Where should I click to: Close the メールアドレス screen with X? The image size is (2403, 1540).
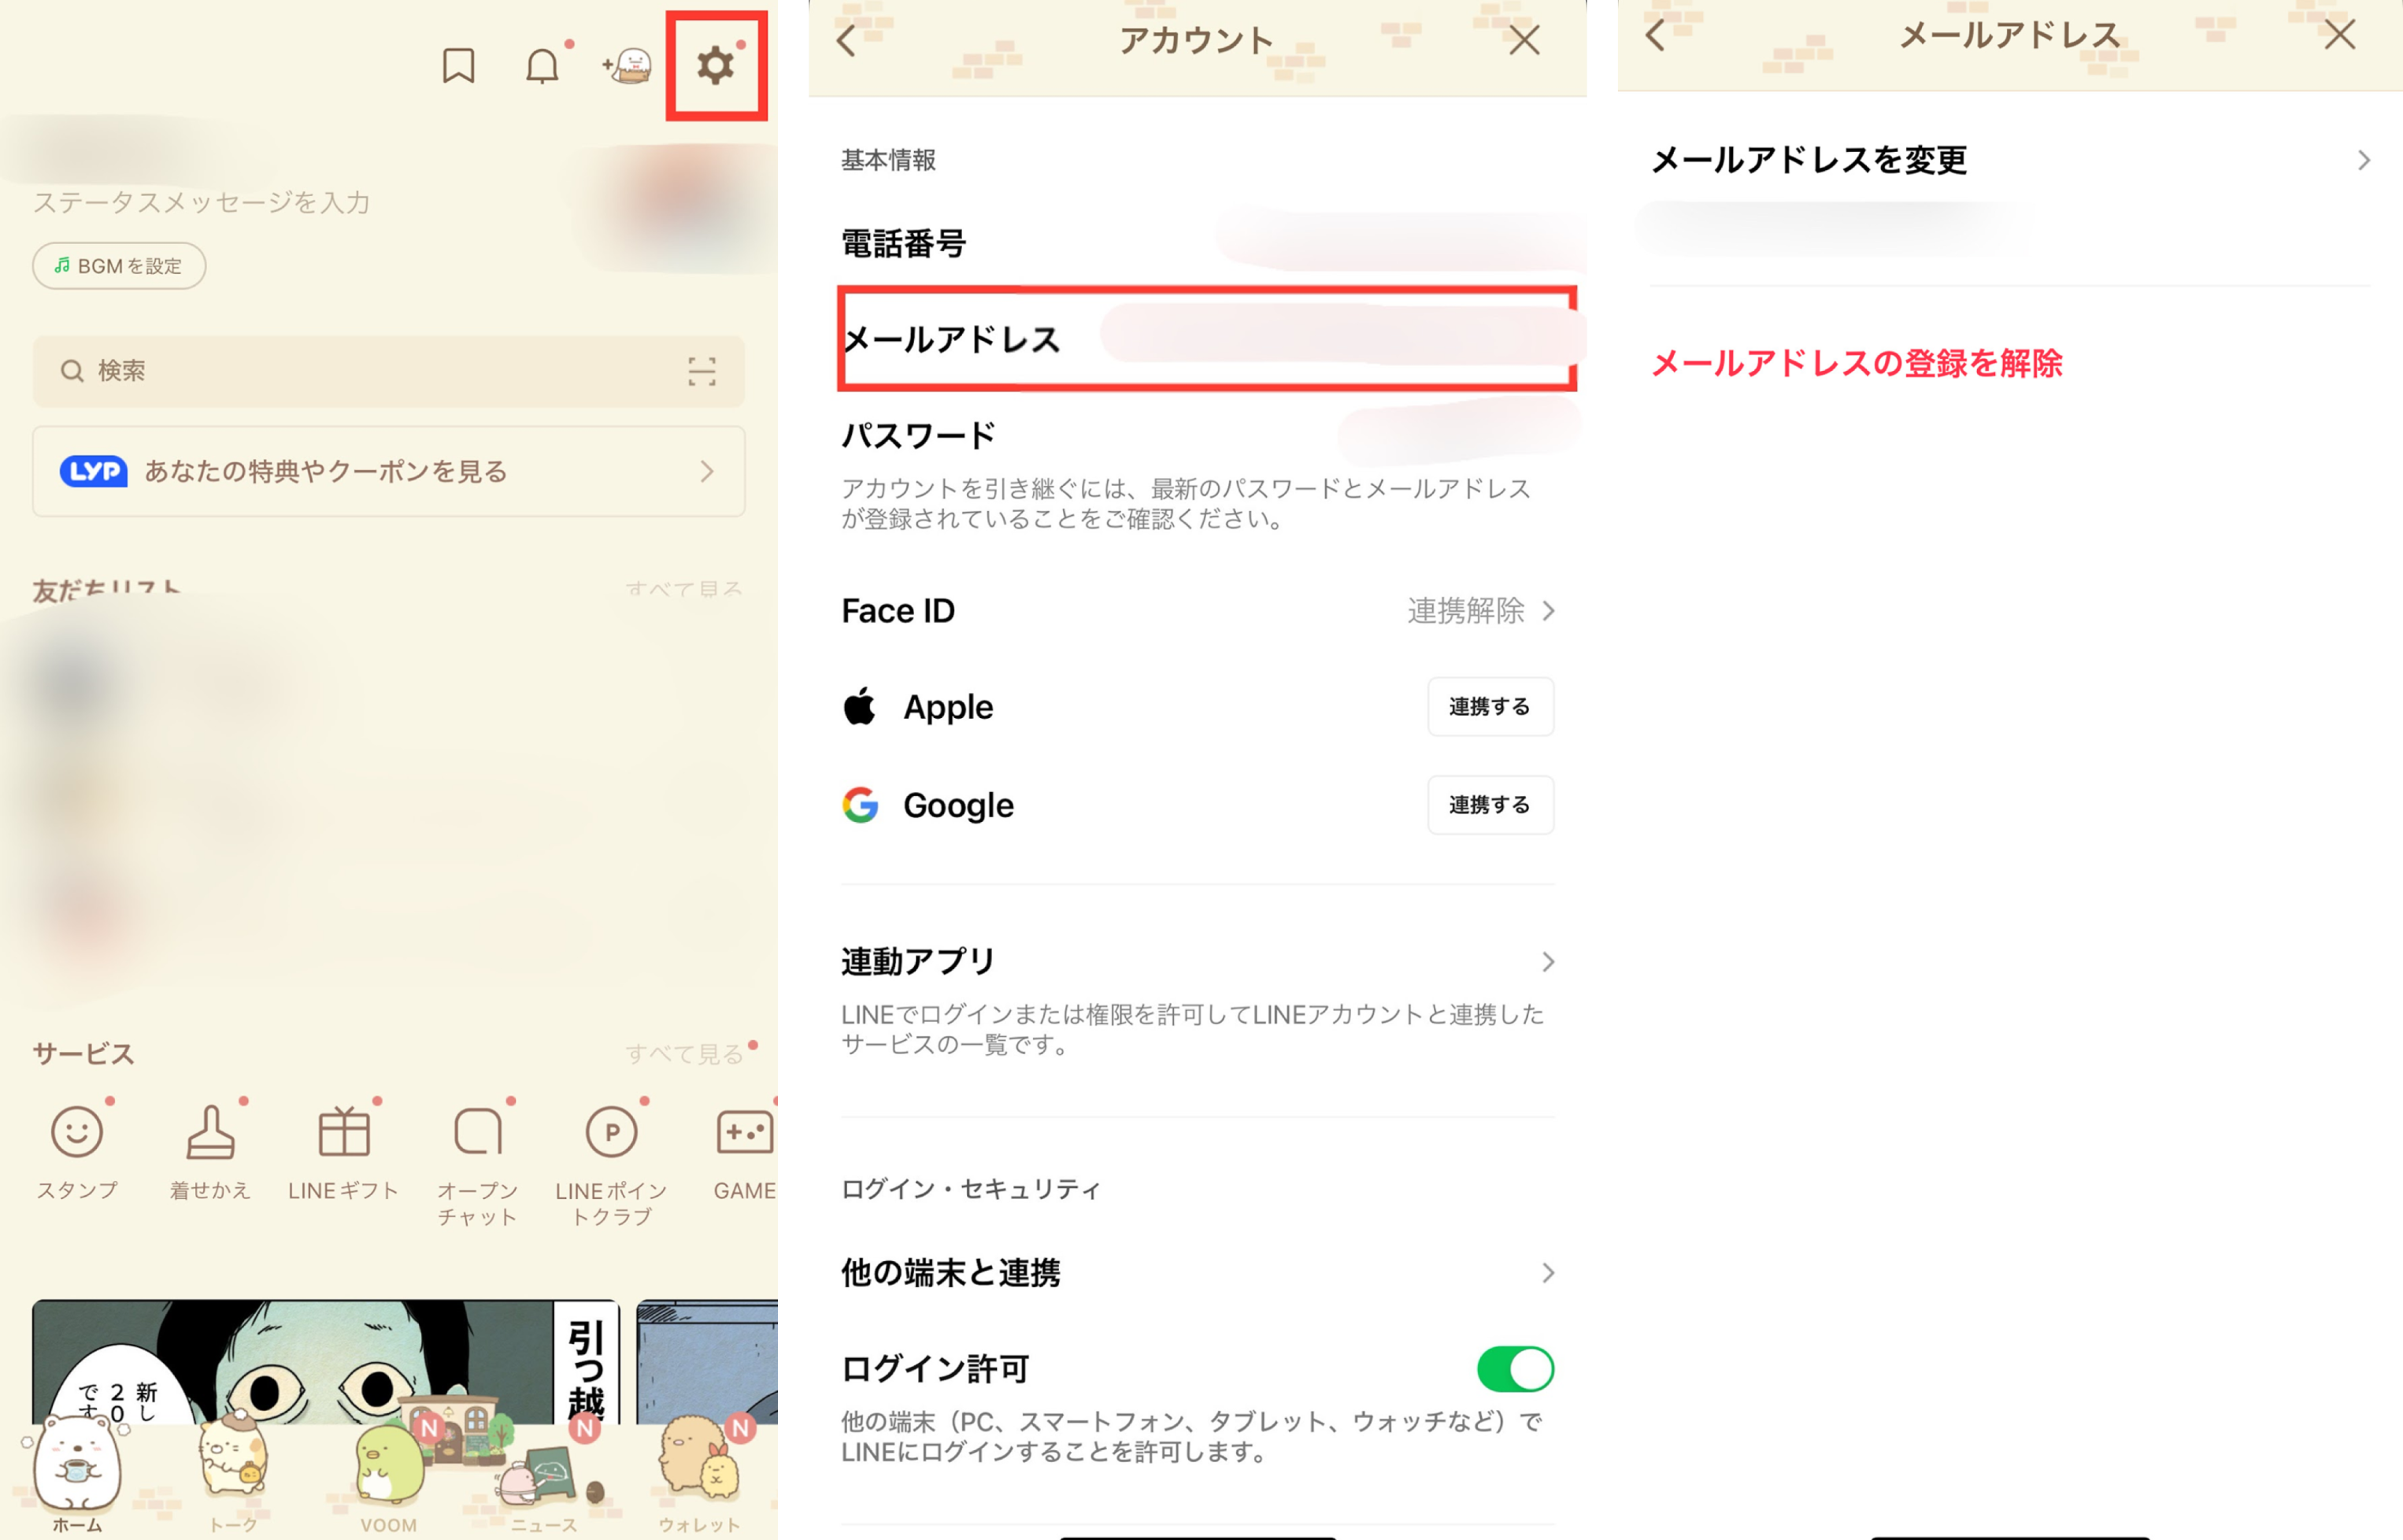point(2340,35)
